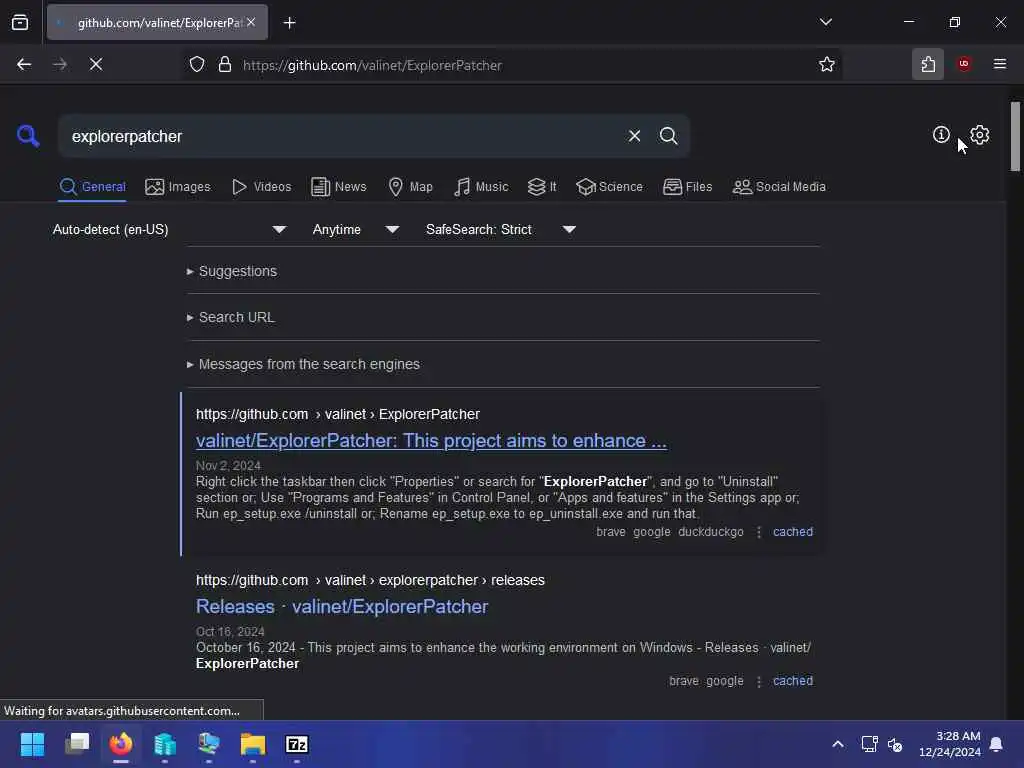Go back with the browser back arrow
Screen dimensions: 1024x768
[24, 65]
